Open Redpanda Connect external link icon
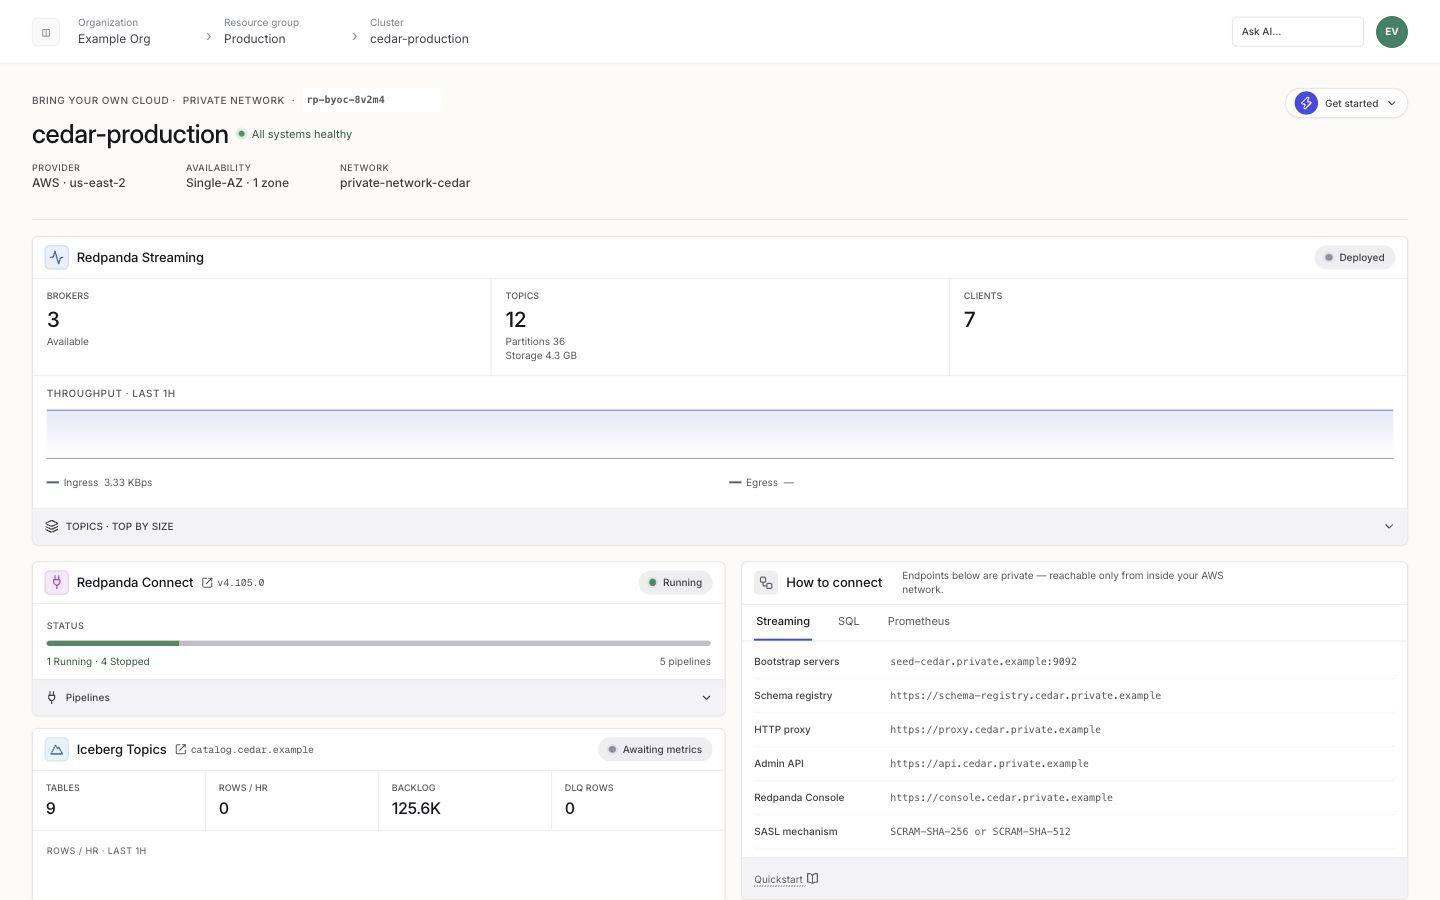This screenshot has height=900, width=1440. point(207,583)
